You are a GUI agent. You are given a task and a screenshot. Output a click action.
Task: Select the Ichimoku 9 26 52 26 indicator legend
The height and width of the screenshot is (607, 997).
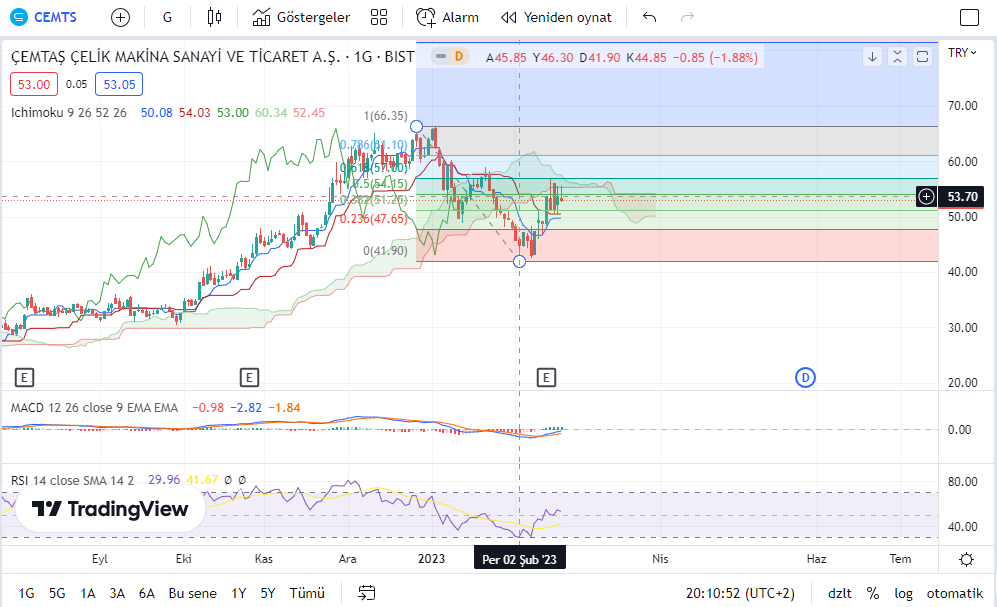(69, 113)
